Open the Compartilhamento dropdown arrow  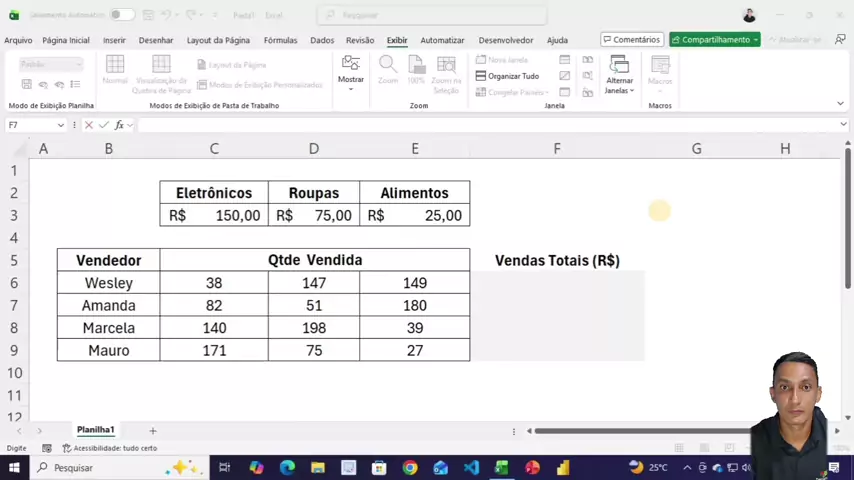click(x=756, y=40)
